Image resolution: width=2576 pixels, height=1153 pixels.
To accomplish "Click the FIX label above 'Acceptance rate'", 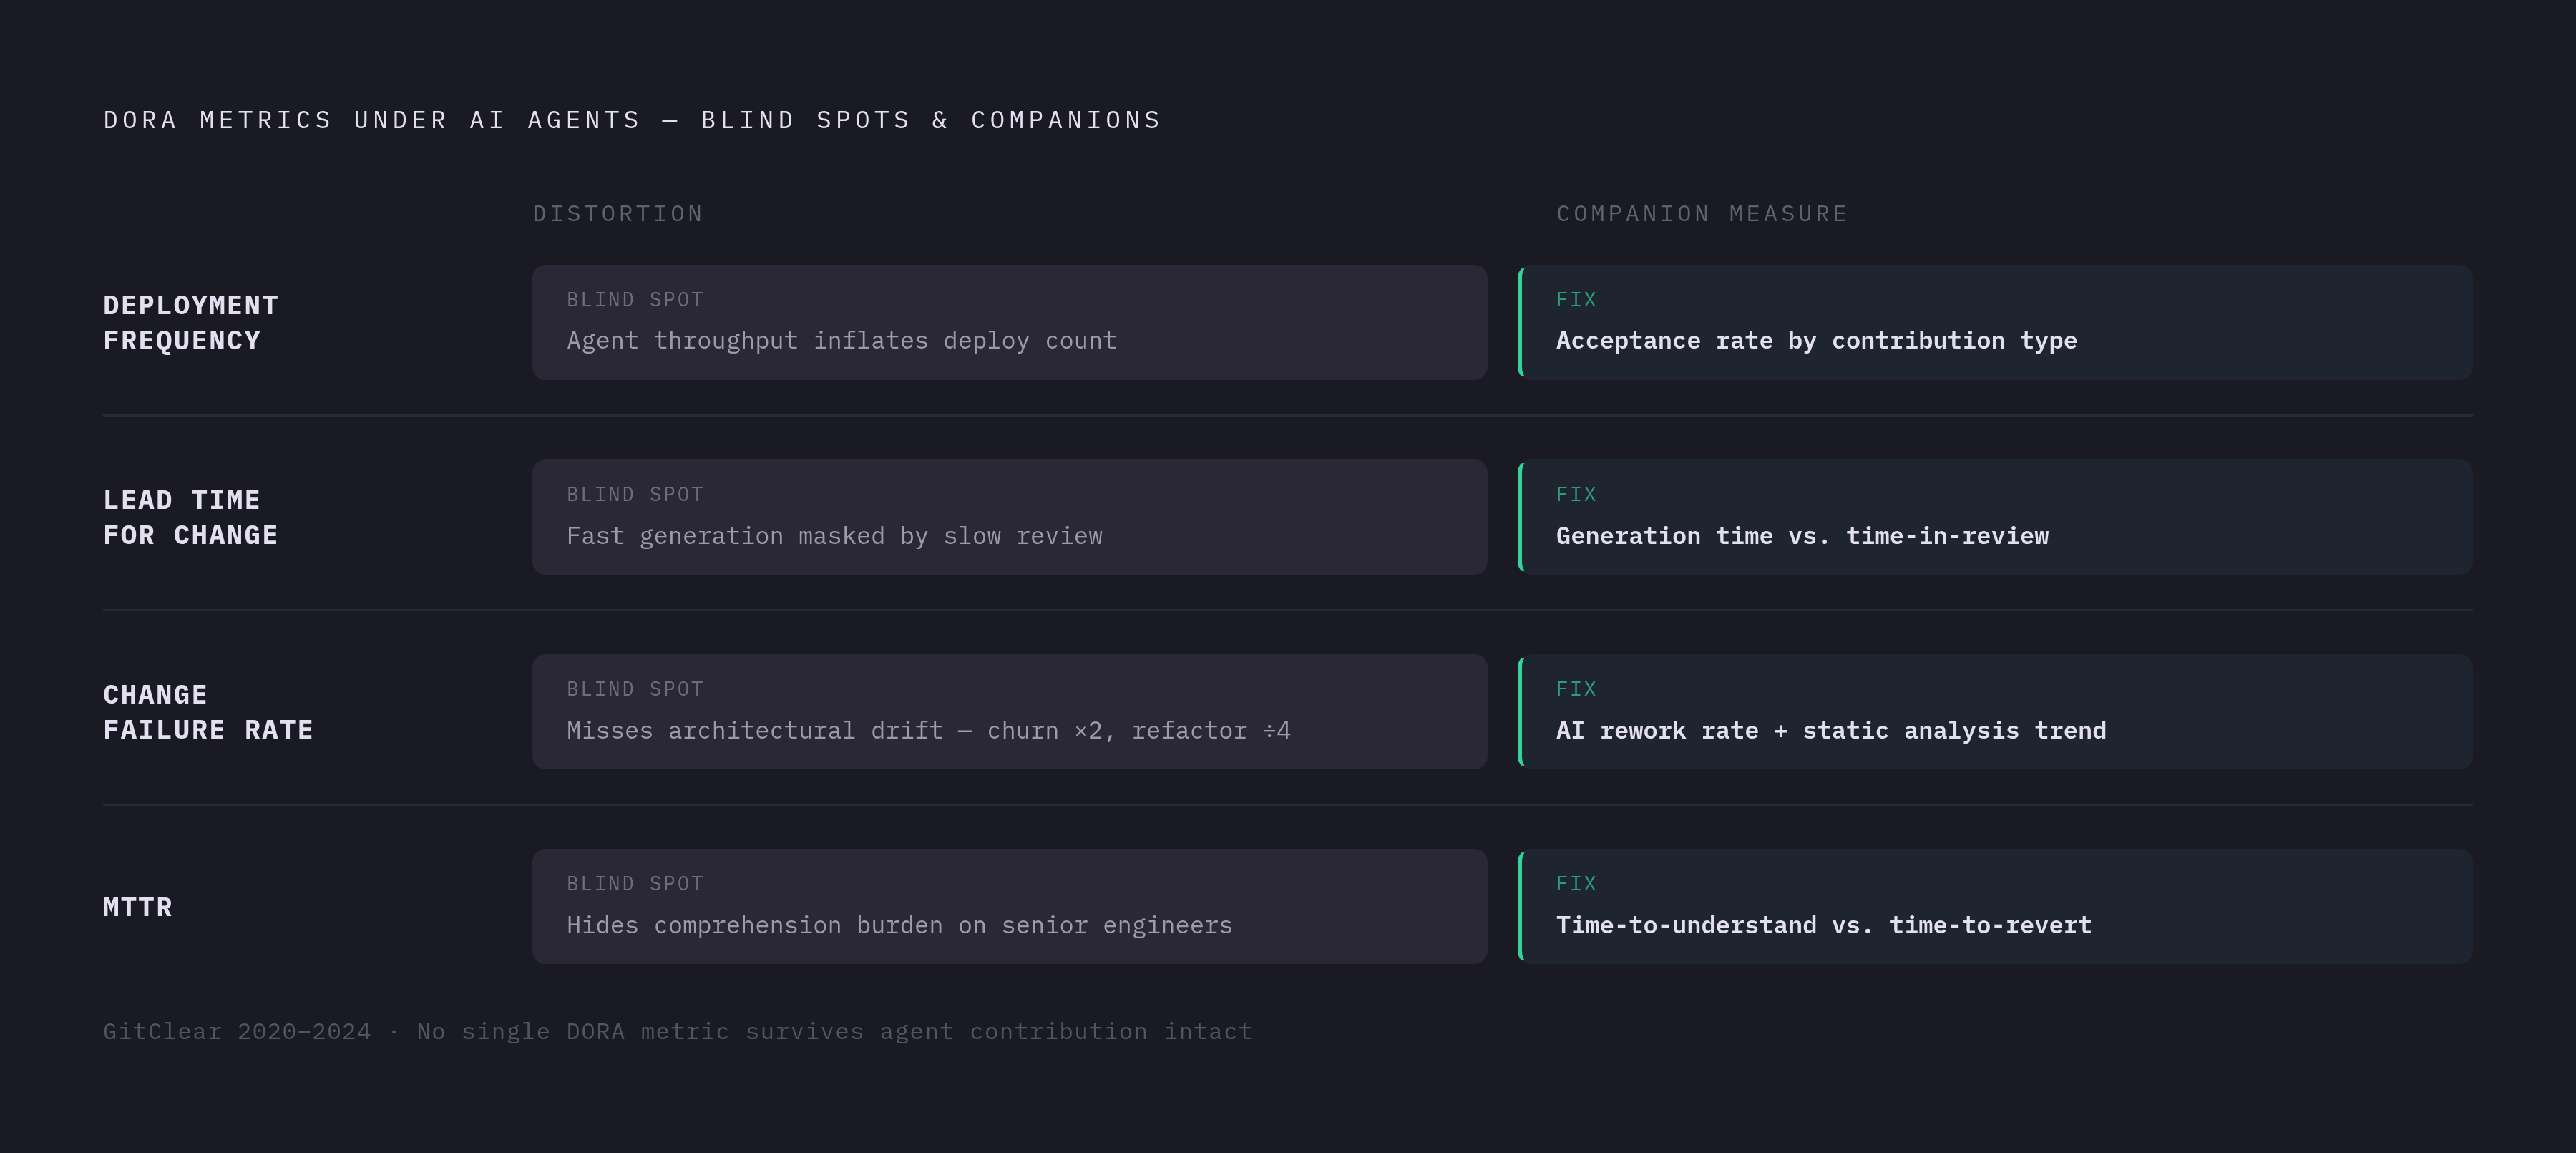I will [1576, 300].
